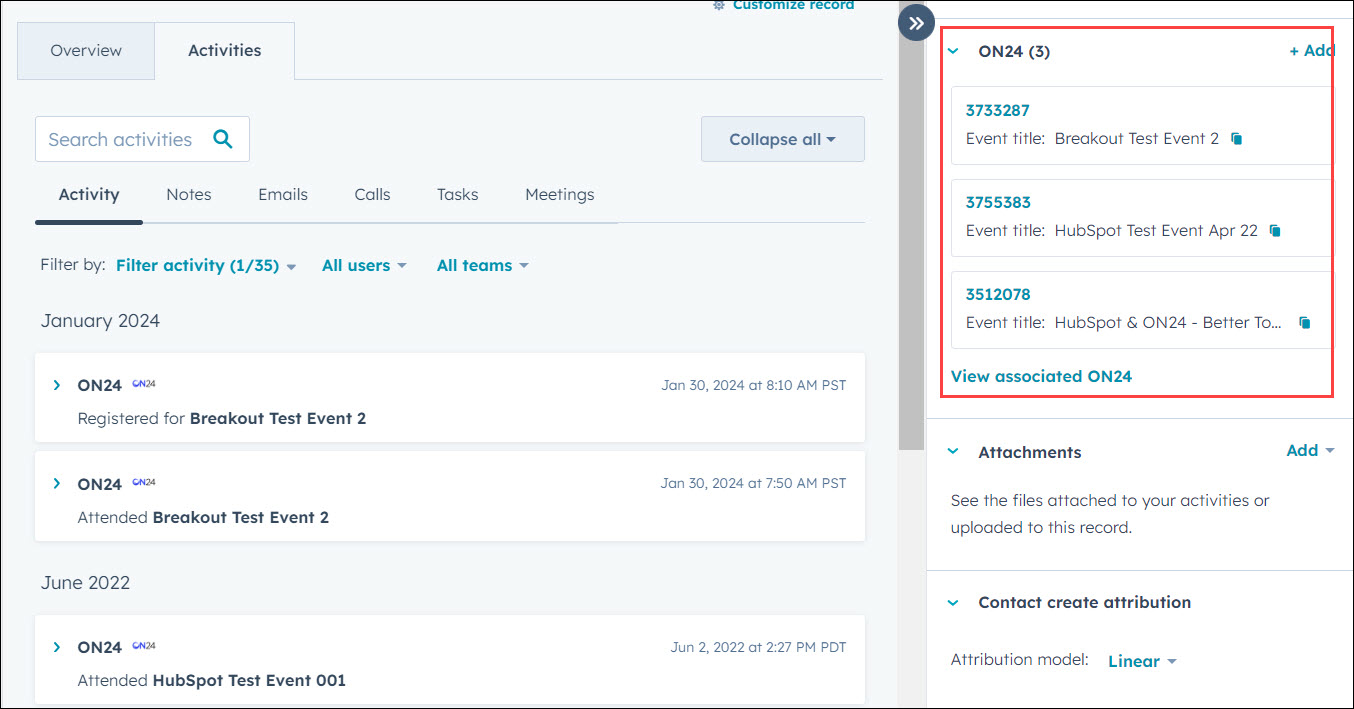Image resolution: width=1354 pixels, height=709 pixels.
Task: Go to the Calls sub-tab
Action: [x=372, y=195]
